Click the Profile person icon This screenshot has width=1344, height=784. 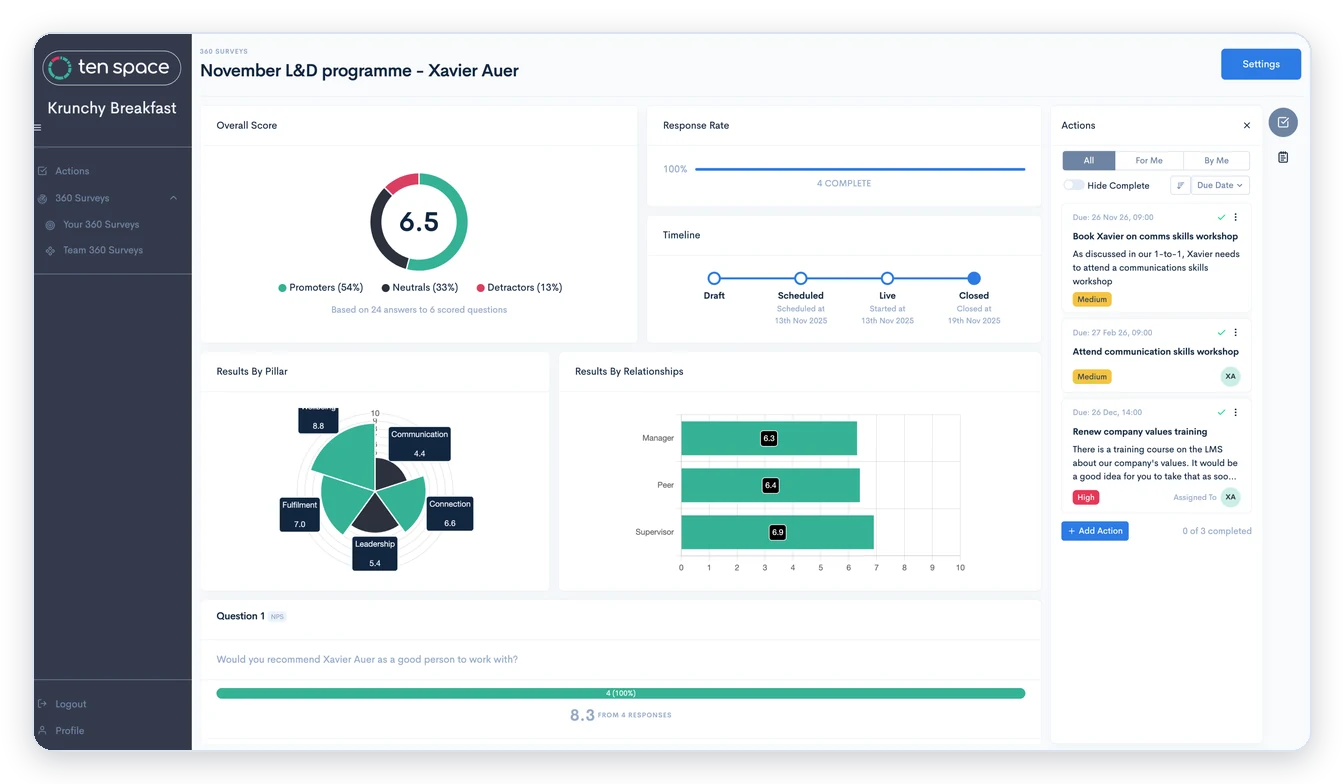coord(42,731)
